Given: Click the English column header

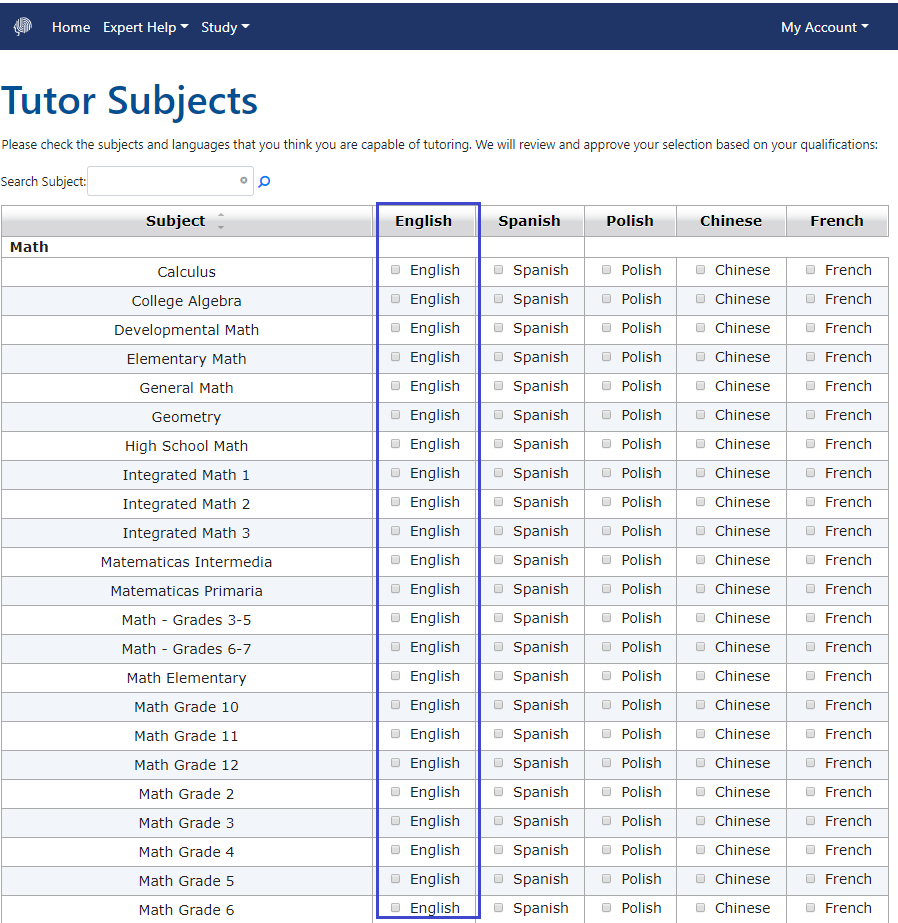Looking at the screenshot, I should pyautogui.click(x=423, y=221).
